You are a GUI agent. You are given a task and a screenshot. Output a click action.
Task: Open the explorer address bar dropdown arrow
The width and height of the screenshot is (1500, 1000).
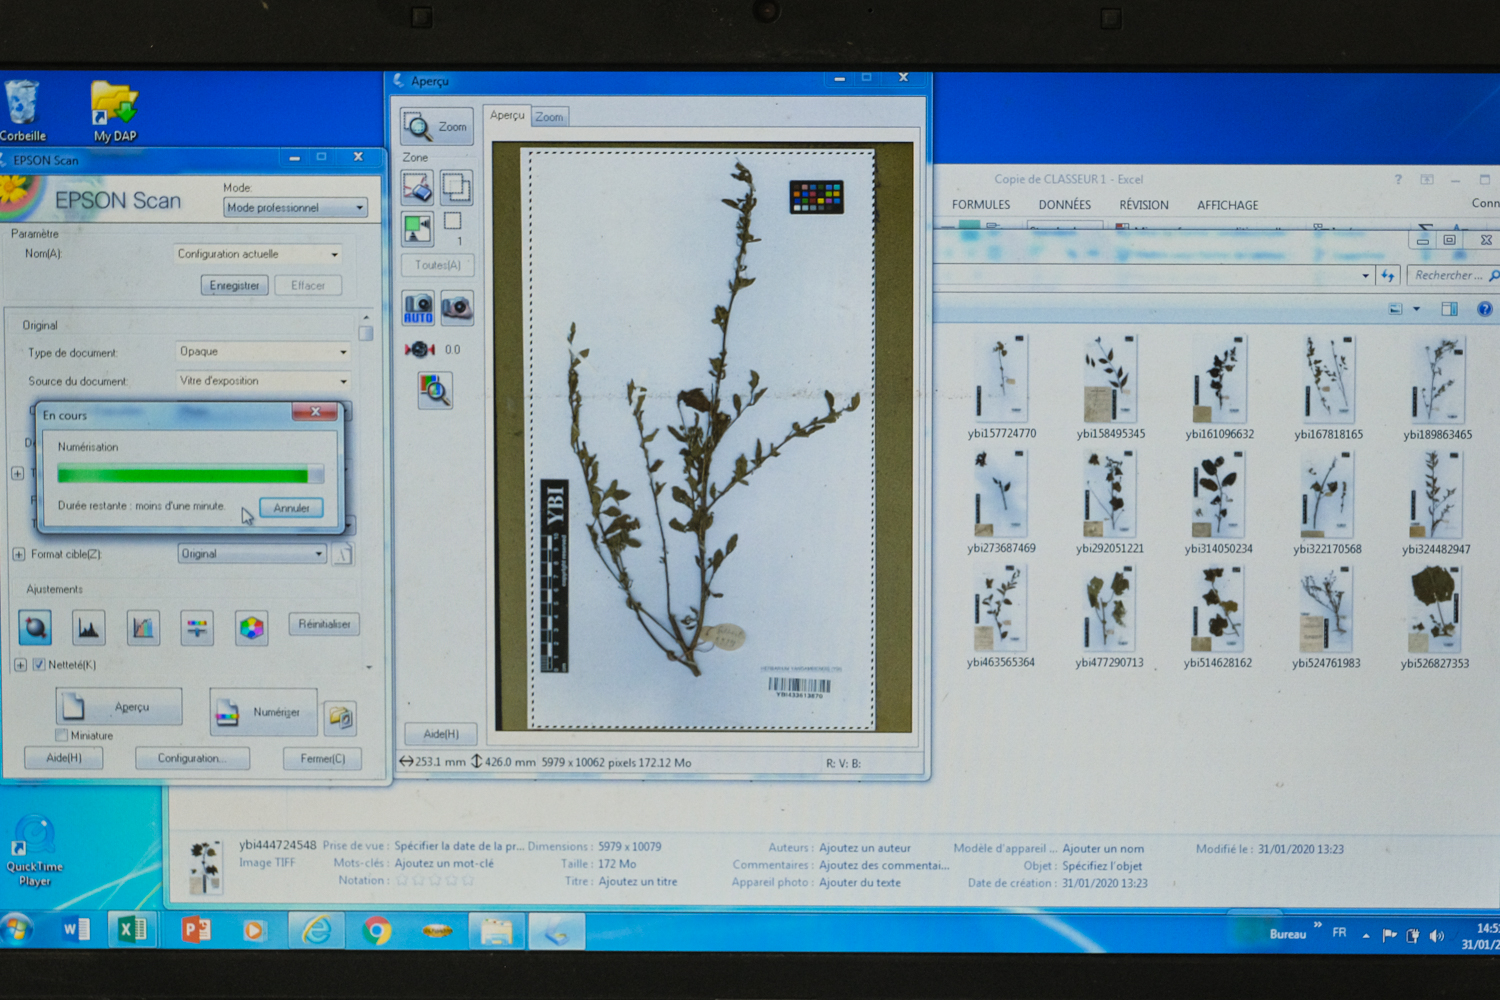click(x=1365, y=275)
